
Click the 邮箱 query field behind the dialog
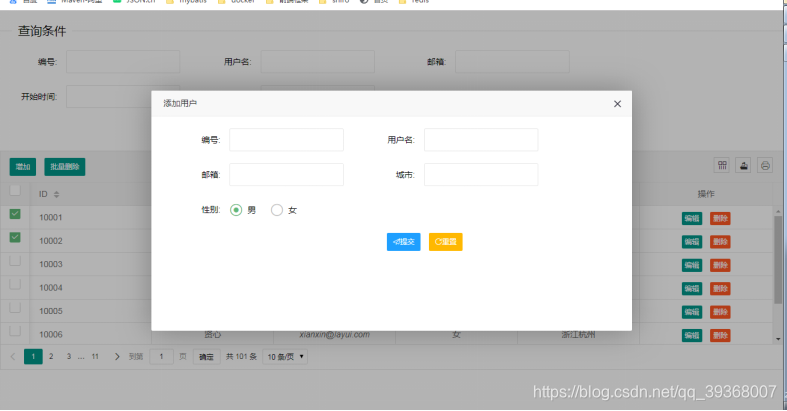(512, 62)
